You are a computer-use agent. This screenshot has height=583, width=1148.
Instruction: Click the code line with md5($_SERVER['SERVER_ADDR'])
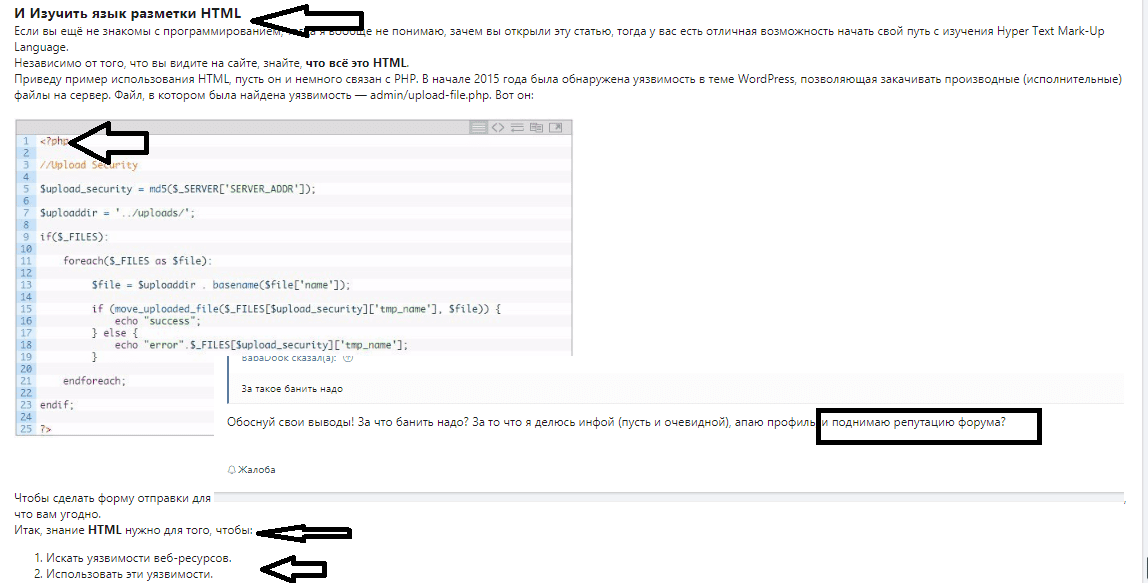click(x=178, y=189)
